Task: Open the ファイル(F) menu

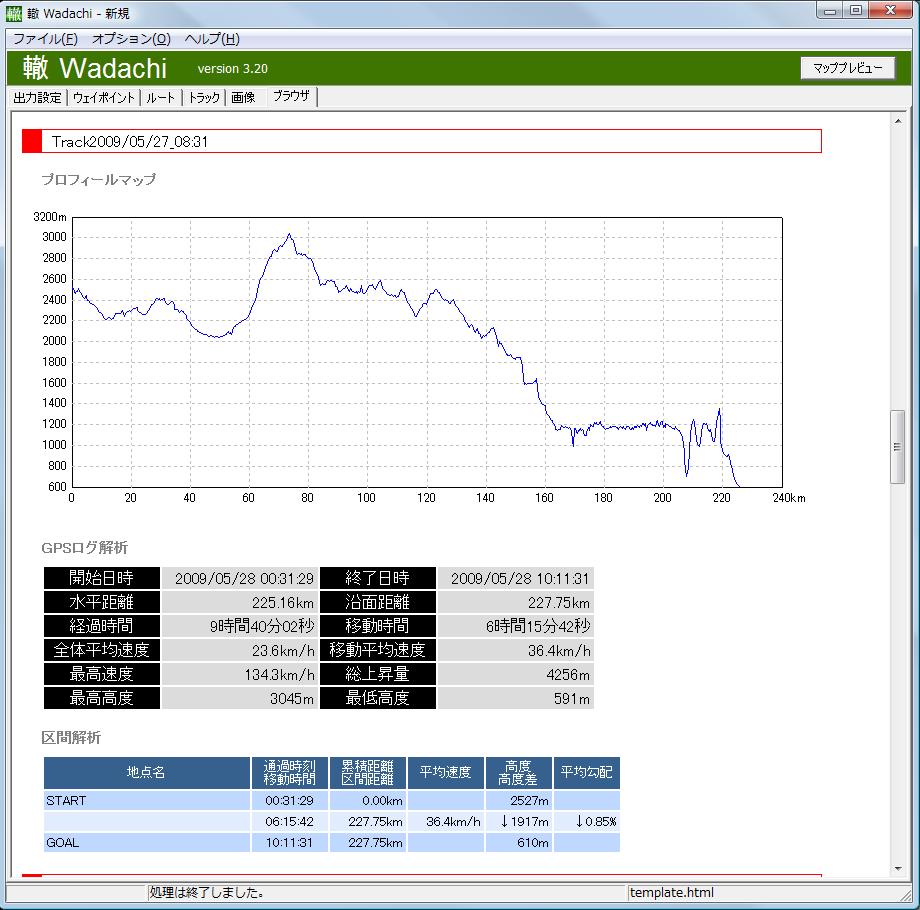Action: click(45, 39)
